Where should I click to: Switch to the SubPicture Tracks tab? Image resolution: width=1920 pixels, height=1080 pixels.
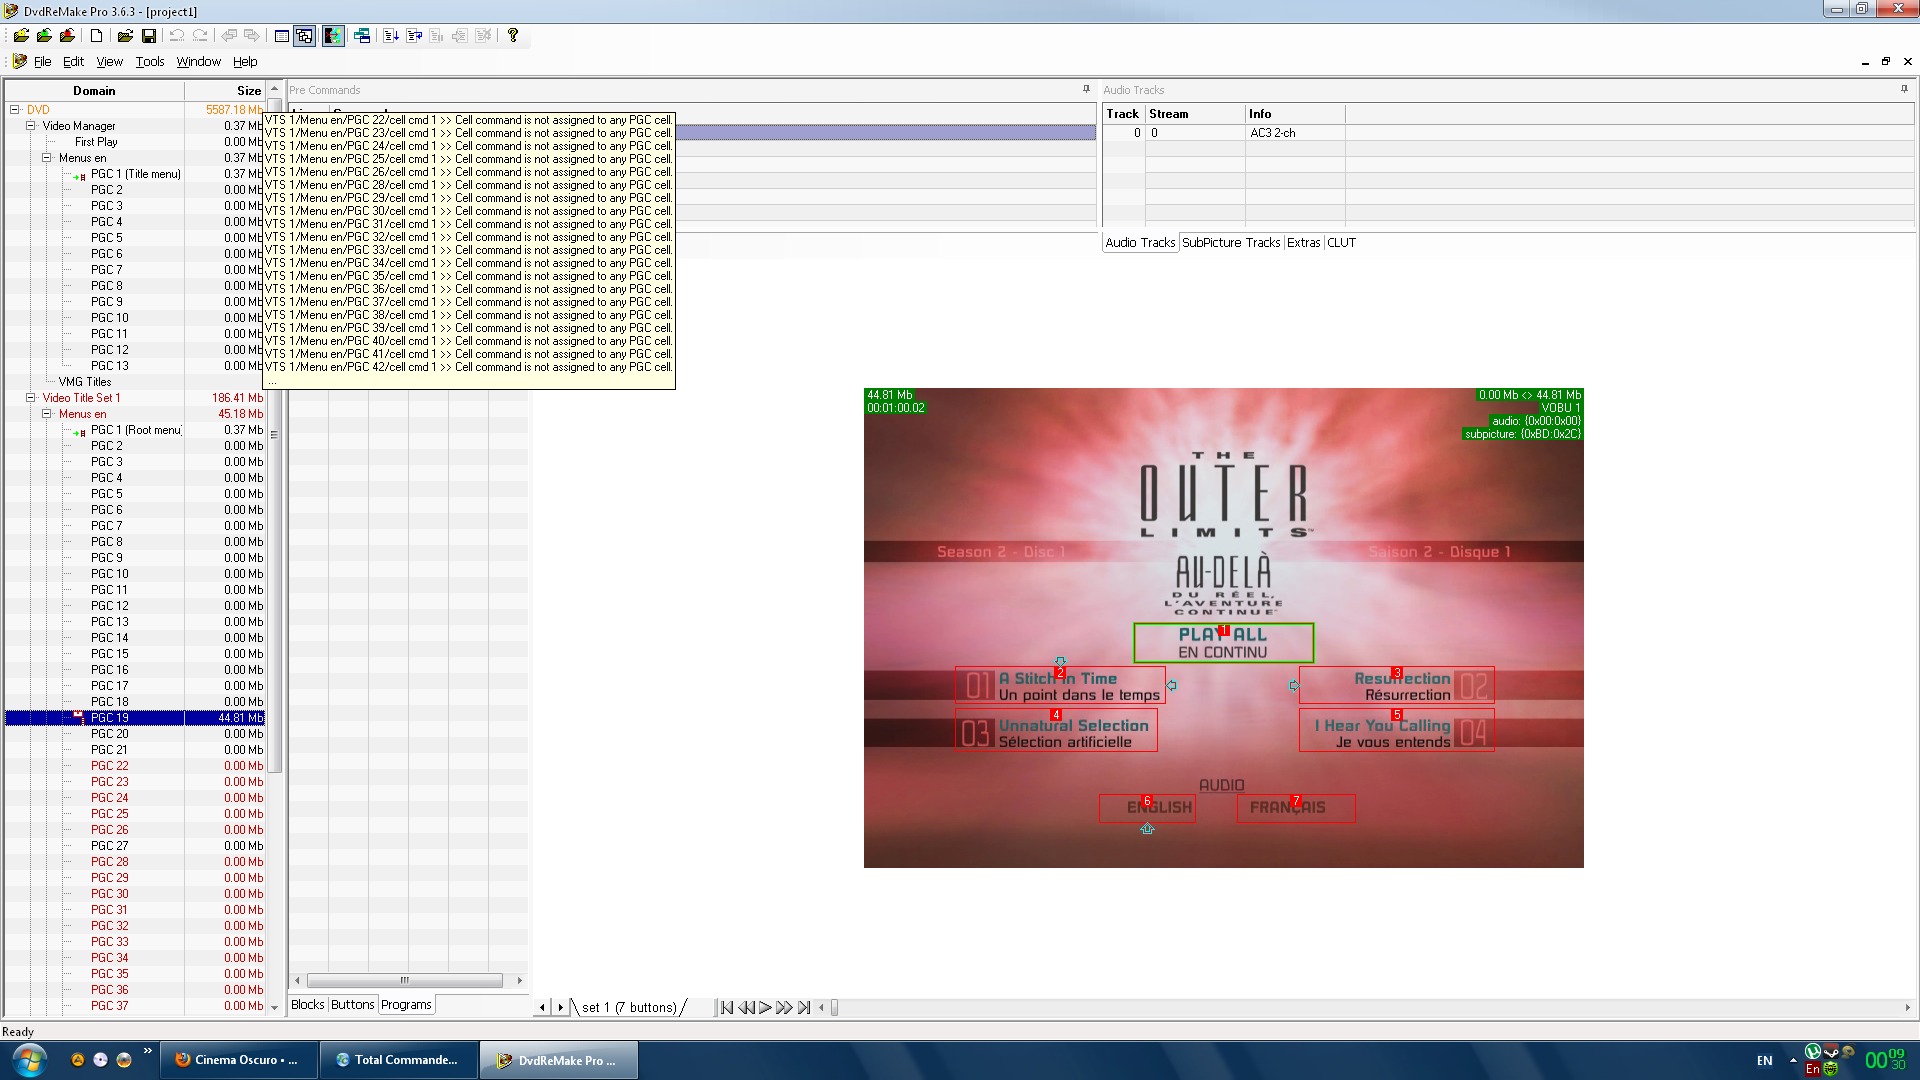(x=1230, y=243)
